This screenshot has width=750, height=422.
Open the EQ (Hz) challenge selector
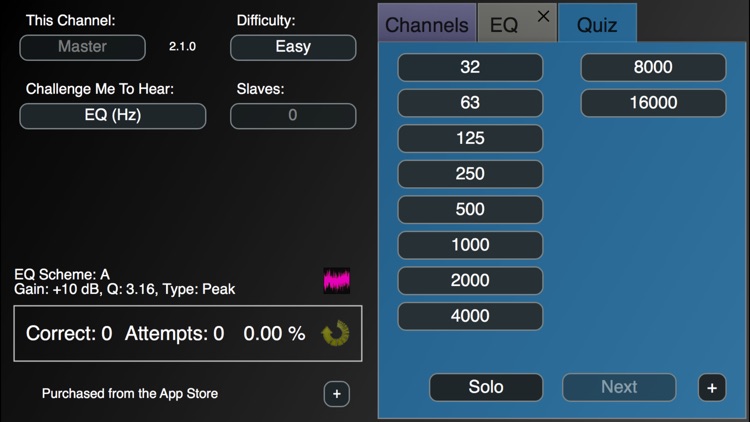click(113, 116)
